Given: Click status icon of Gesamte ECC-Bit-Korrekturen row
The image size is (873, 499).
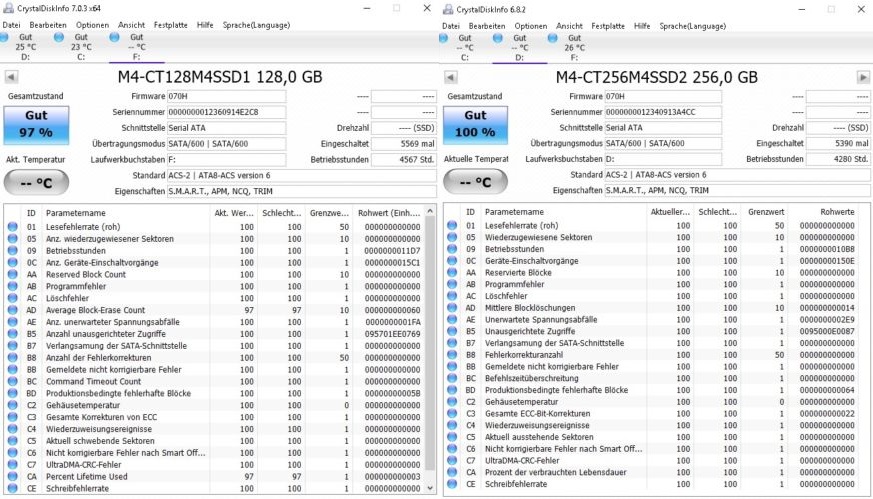Looking at the screenshot, I should point(452,414).
